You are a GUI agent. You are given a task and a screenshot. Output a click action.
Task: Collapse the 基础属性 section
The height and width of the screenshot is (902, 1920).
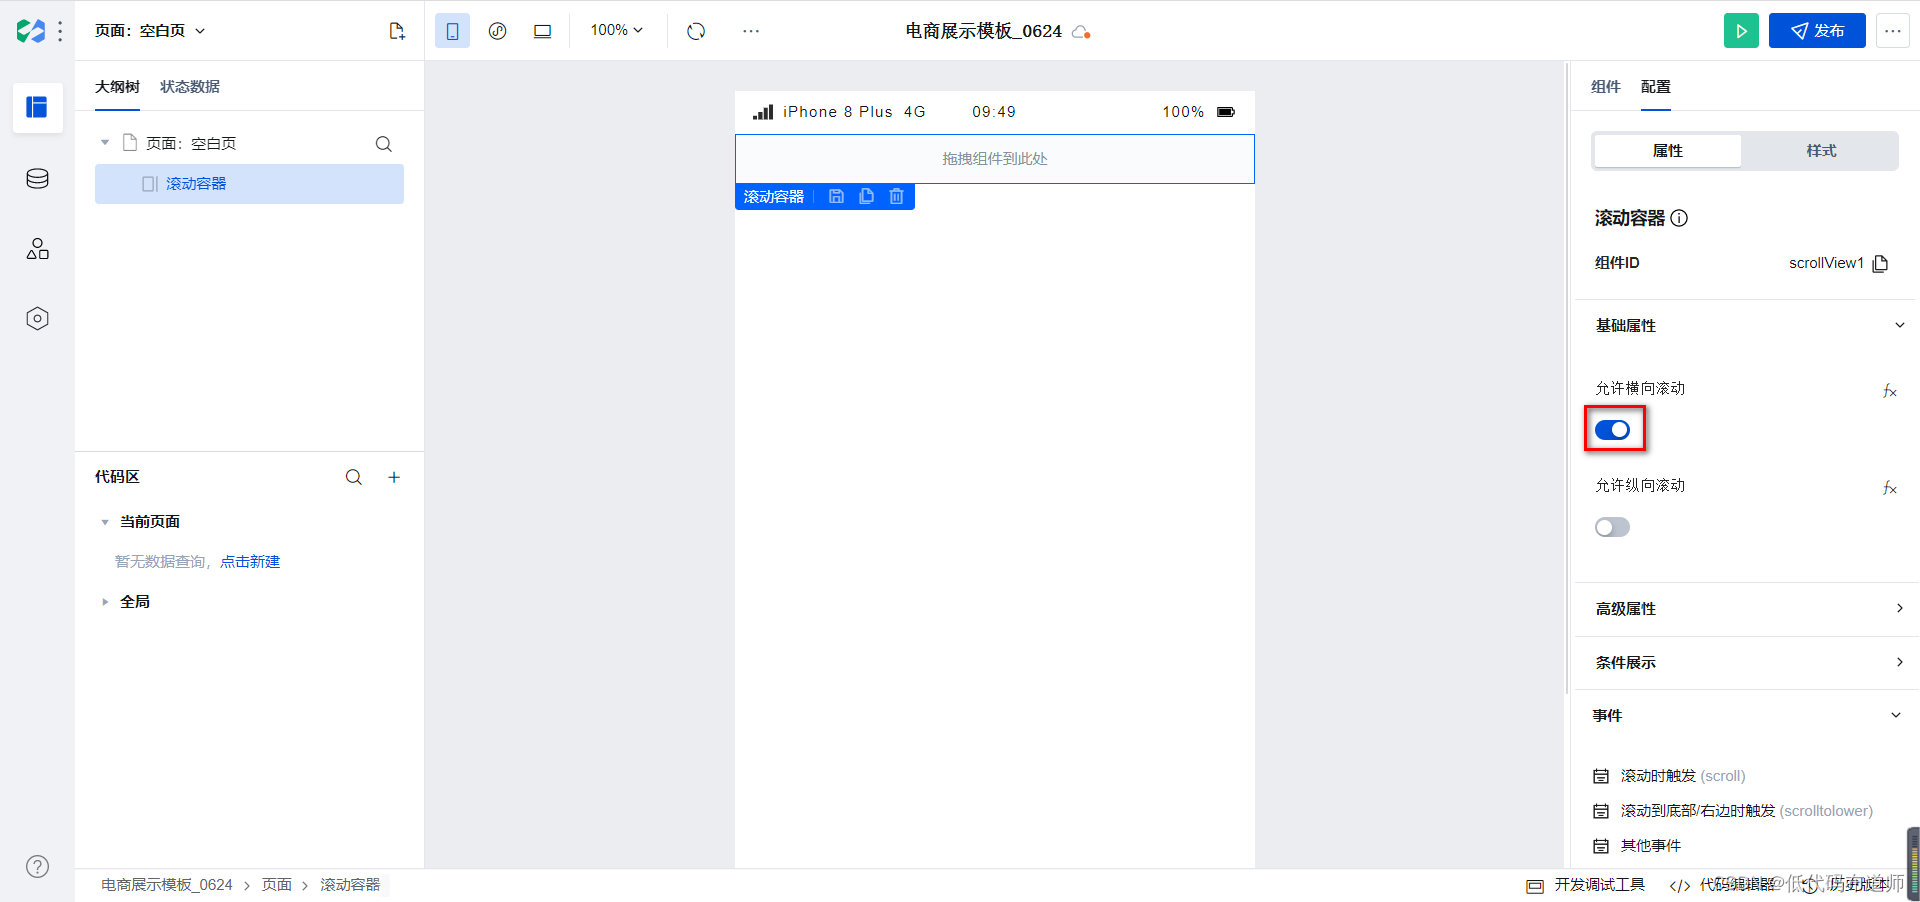(x=1899, y=325)
